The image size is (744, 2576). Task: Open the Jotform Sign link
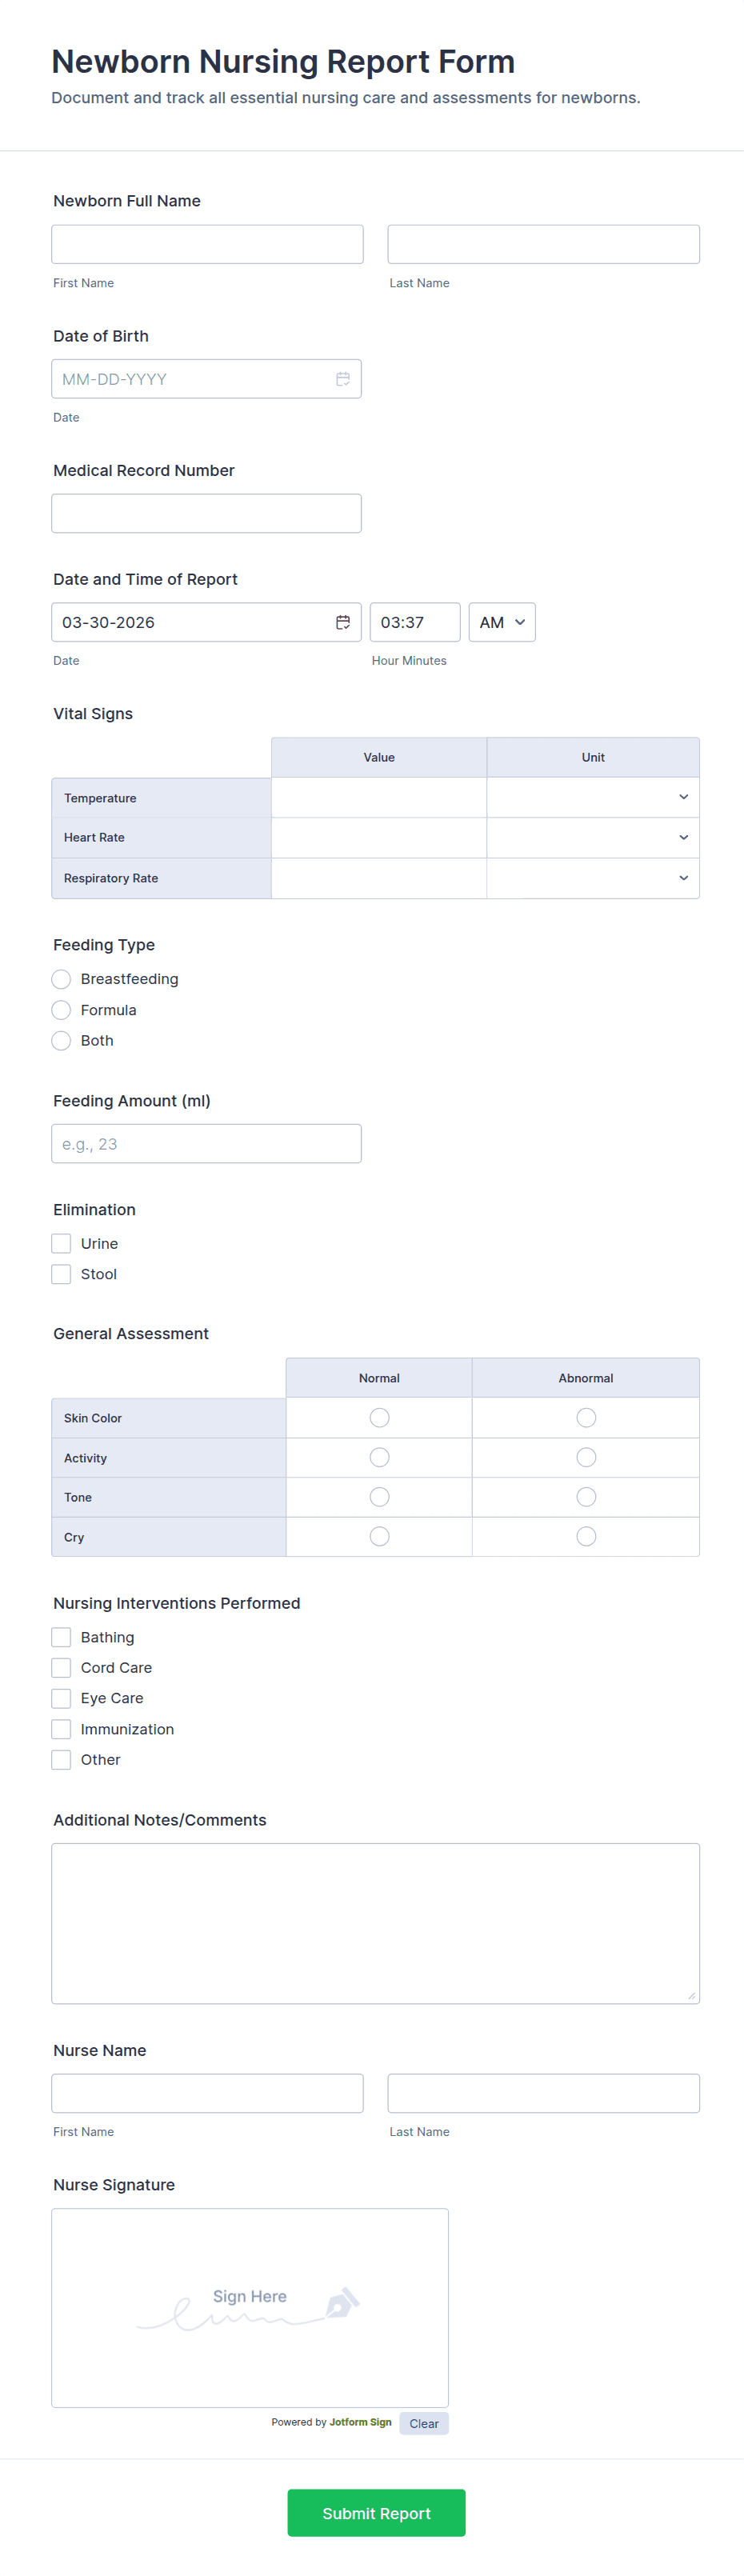[360, 2422]
